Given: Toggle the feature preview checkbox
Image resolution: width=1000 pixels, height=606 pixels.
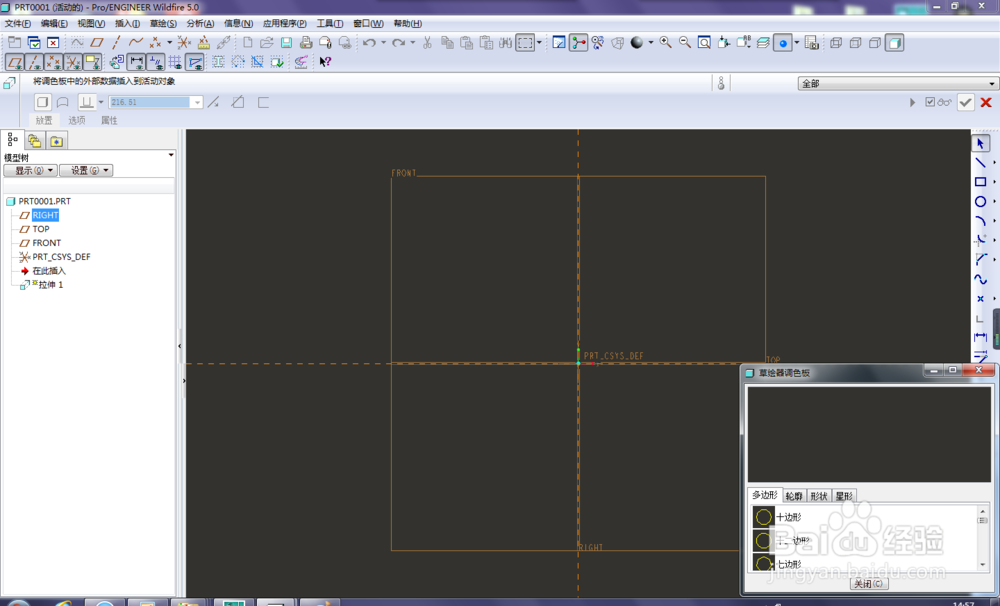Looking at the screenshot, I should tap(930, 102).
